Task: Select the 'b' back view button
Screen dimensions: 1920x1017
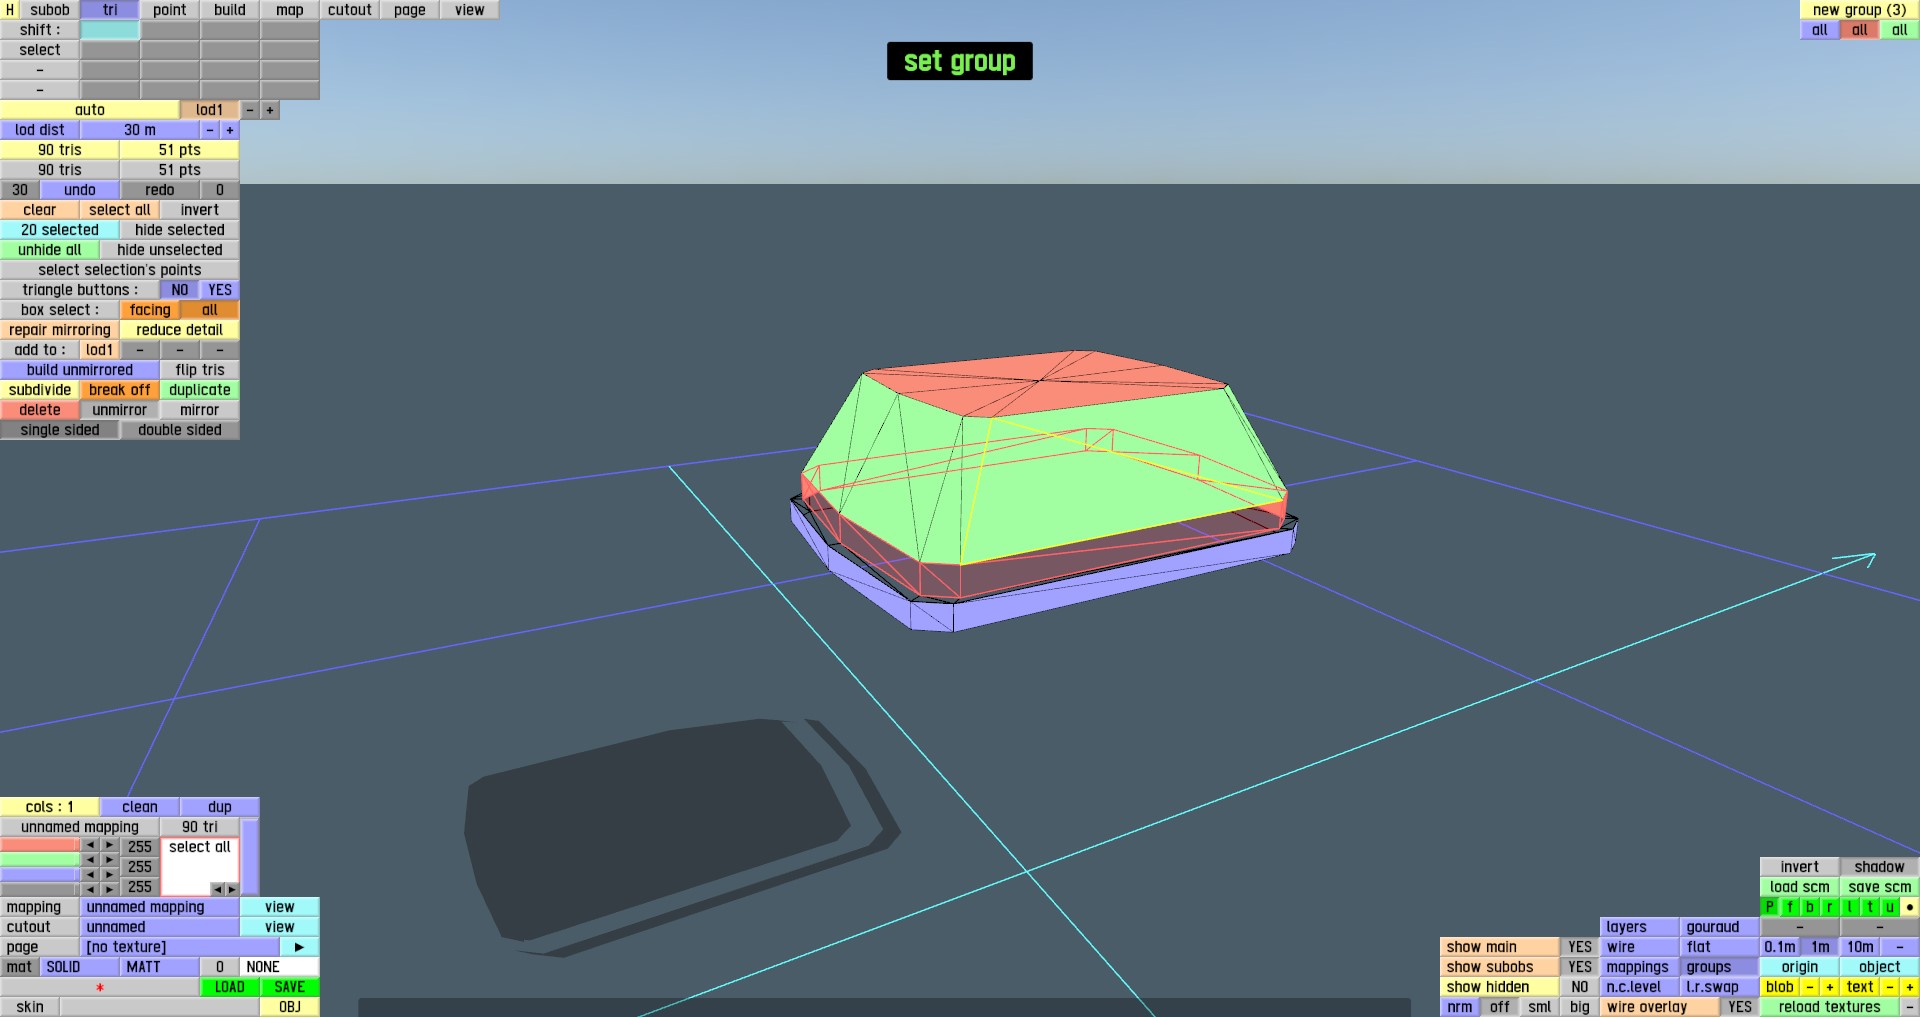Action: (1810, 907)
